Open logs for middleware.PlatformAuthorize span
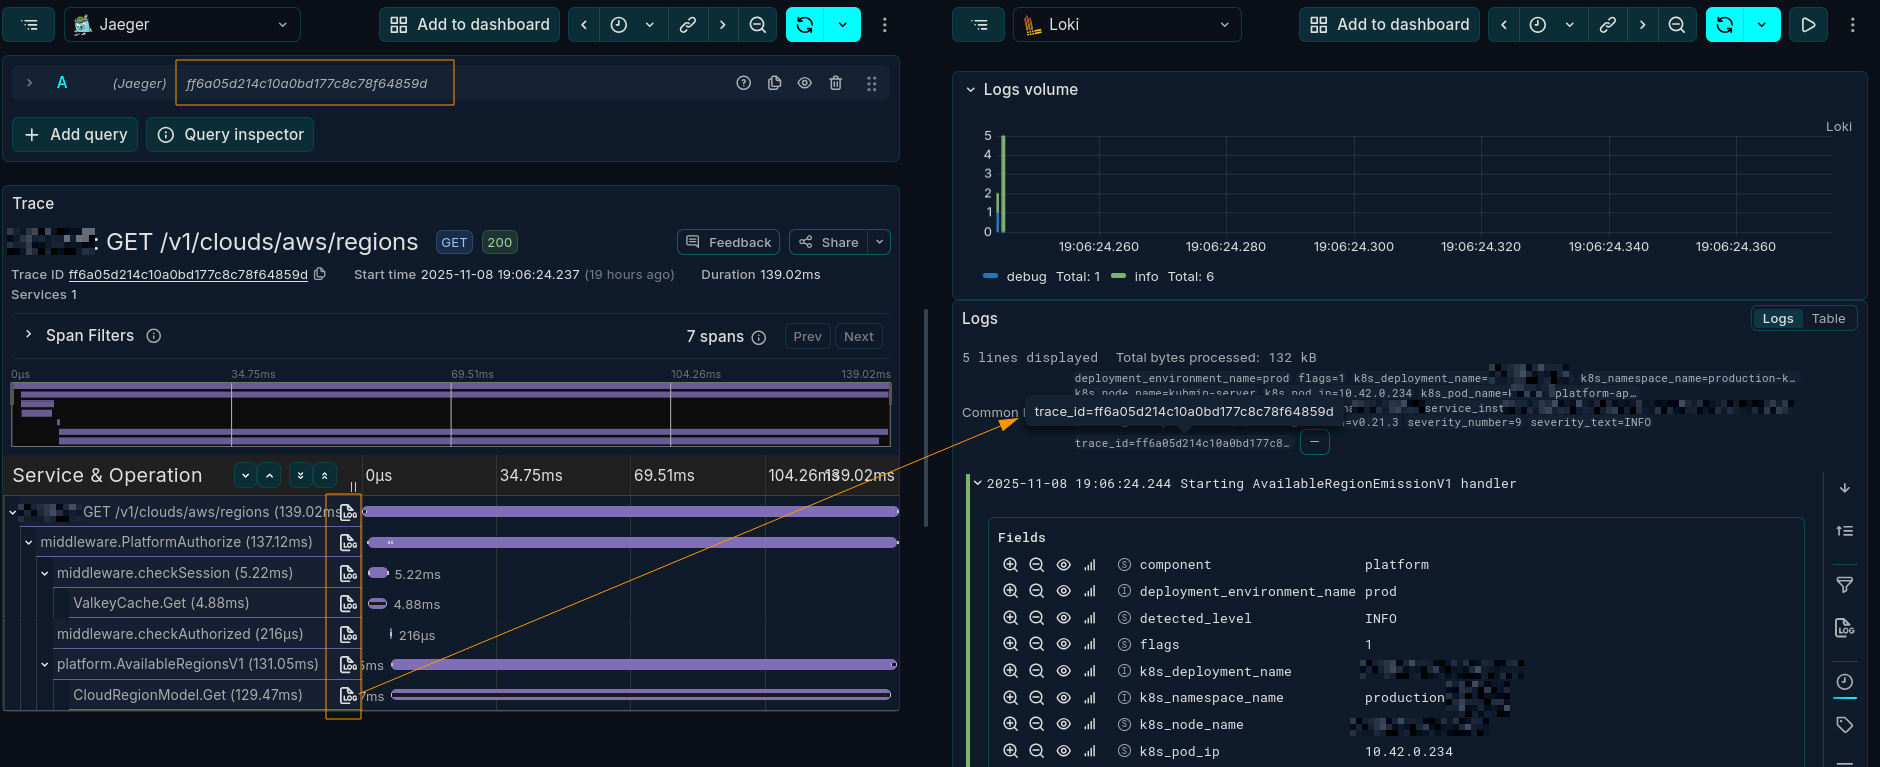Image resolution: width=1880 pixels, height=767 pixels. pos(348,543)
